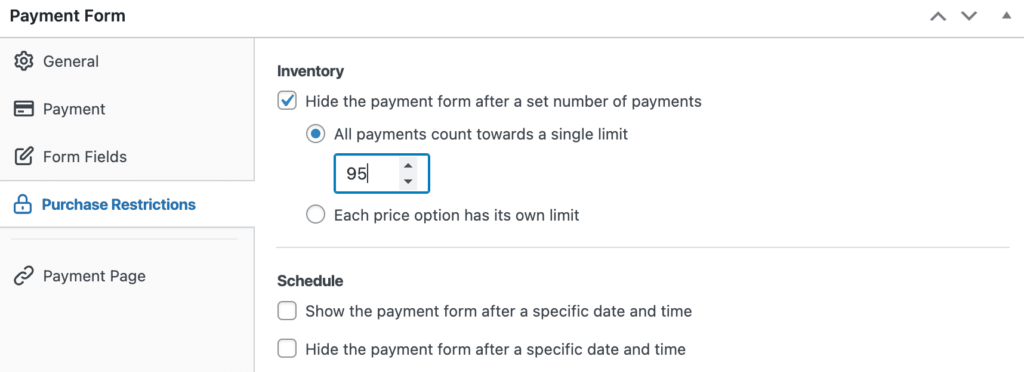Open the Payment tab label
The width and height of the screenshot is (1024, 372).
point(74,109)
